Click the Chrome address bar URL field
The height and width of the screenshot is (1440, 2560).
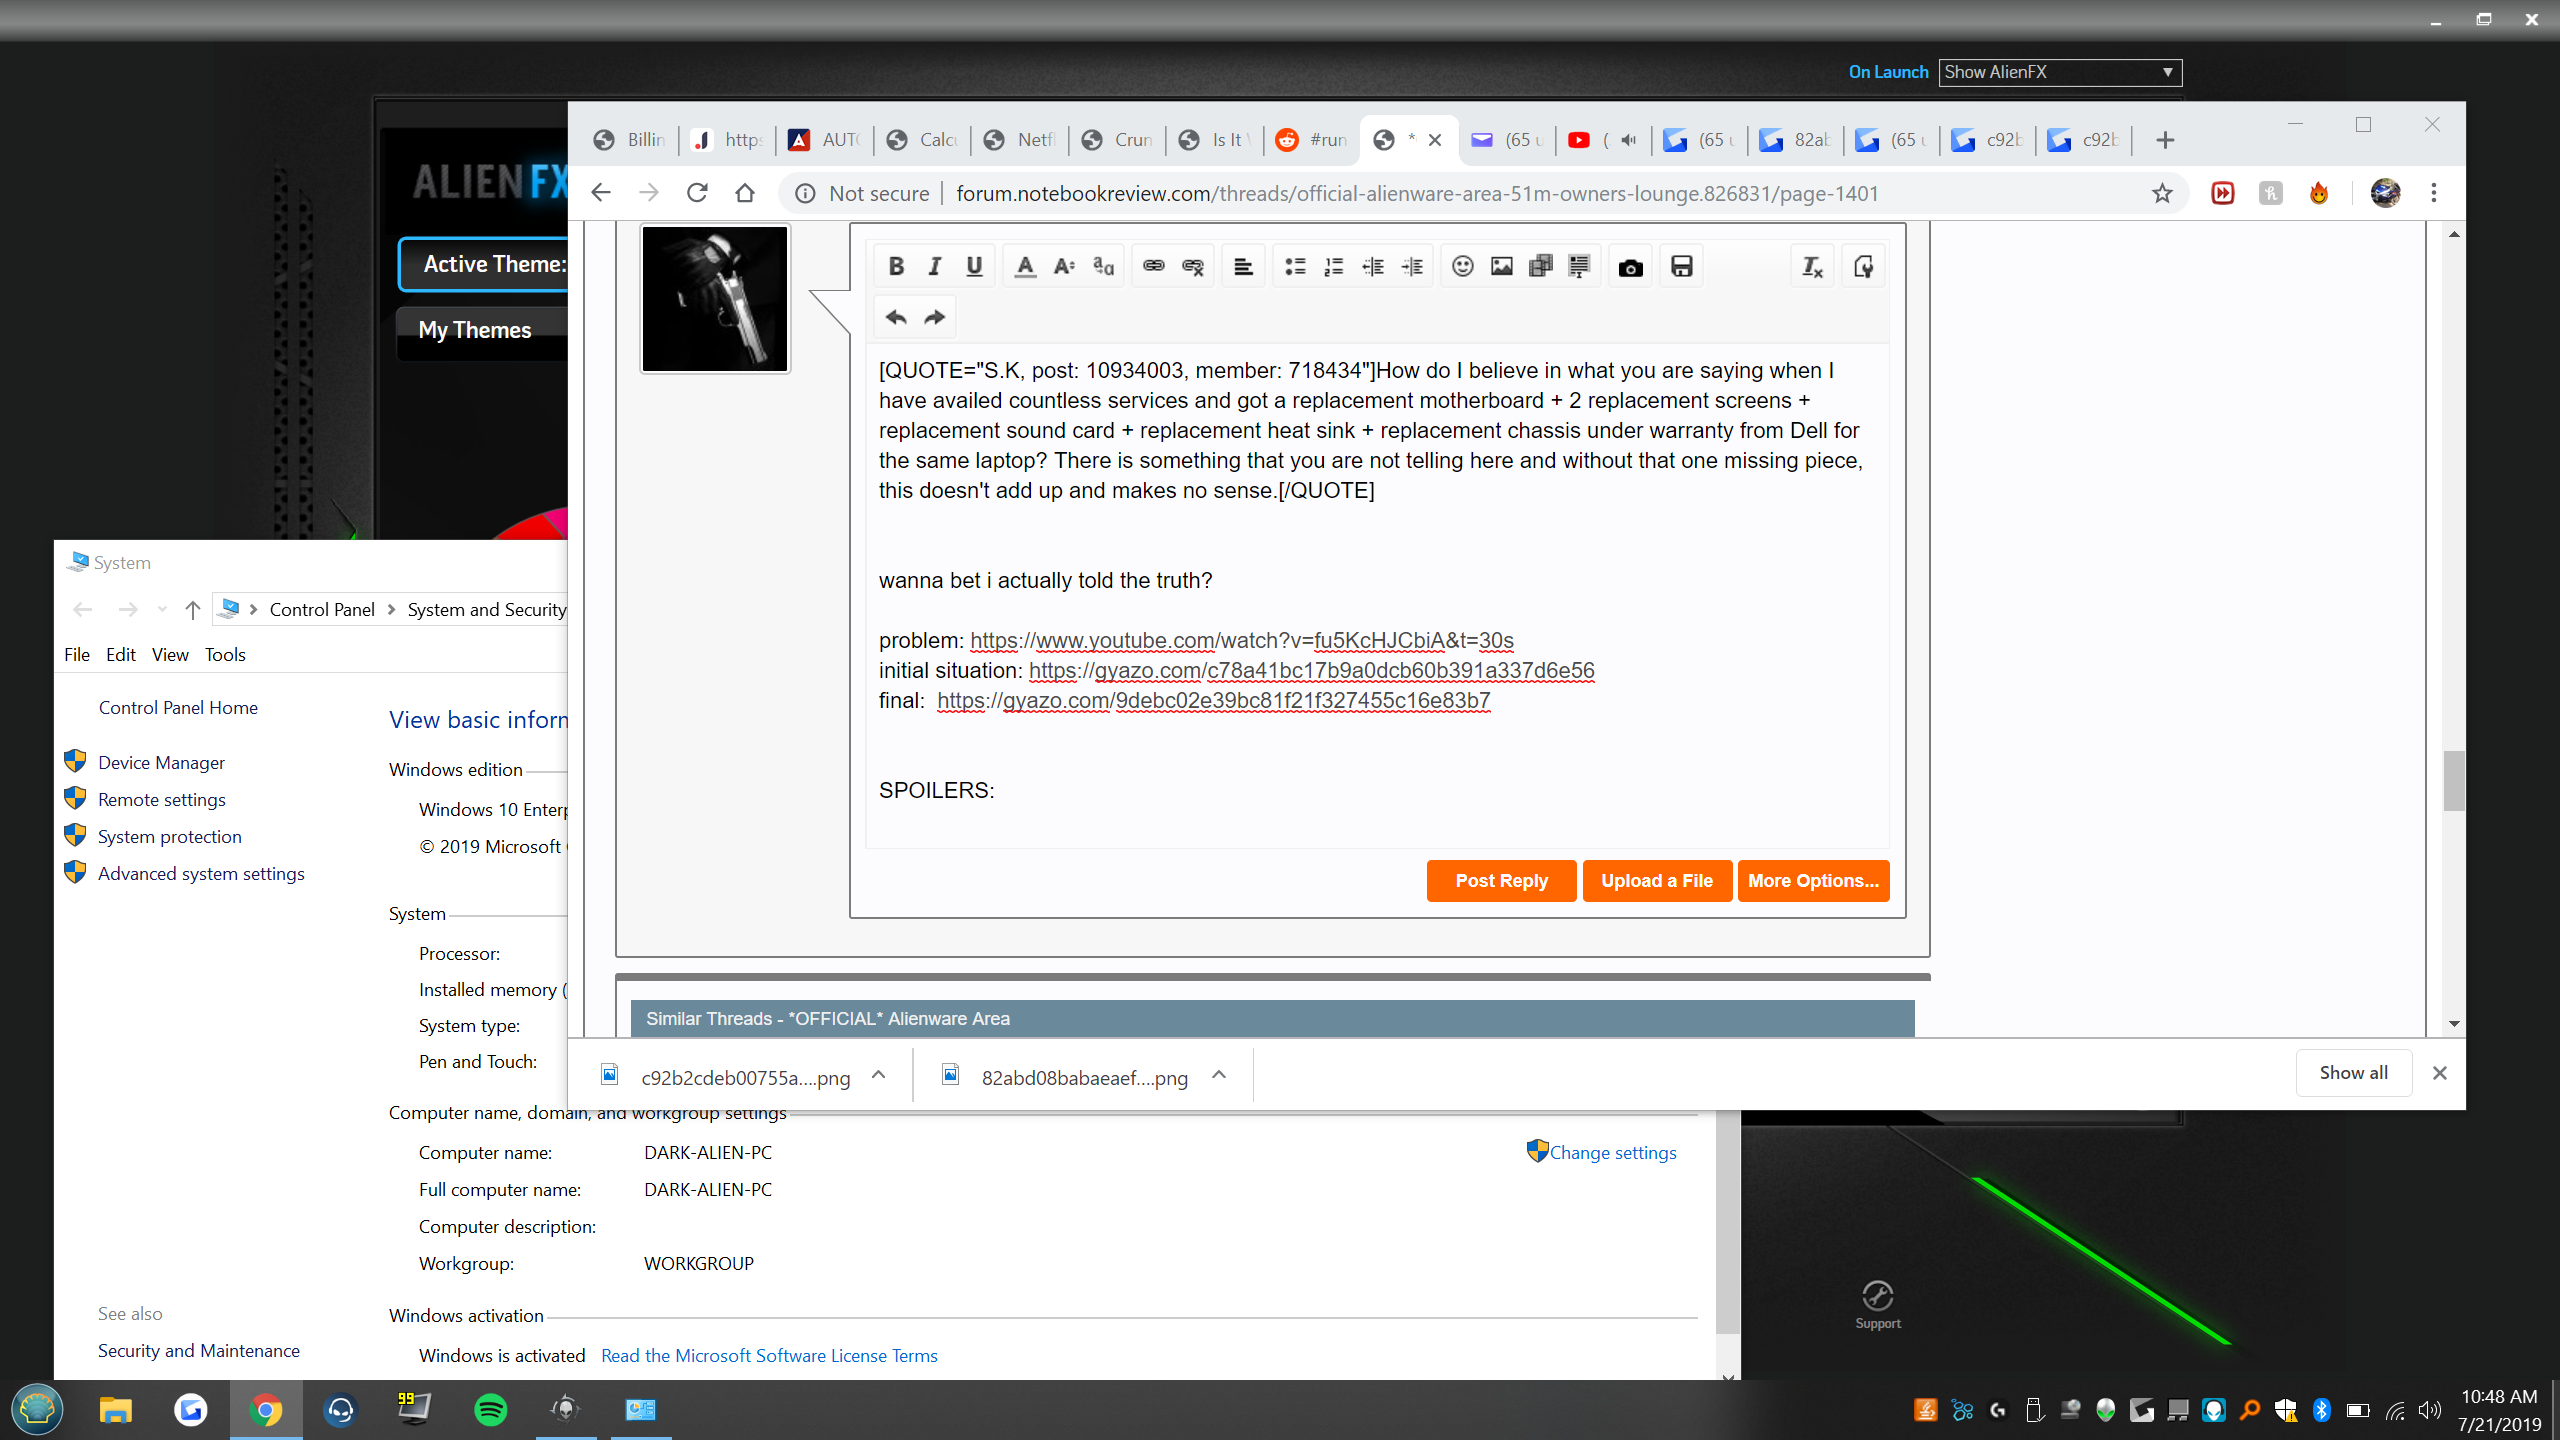tap(1416, 193)
